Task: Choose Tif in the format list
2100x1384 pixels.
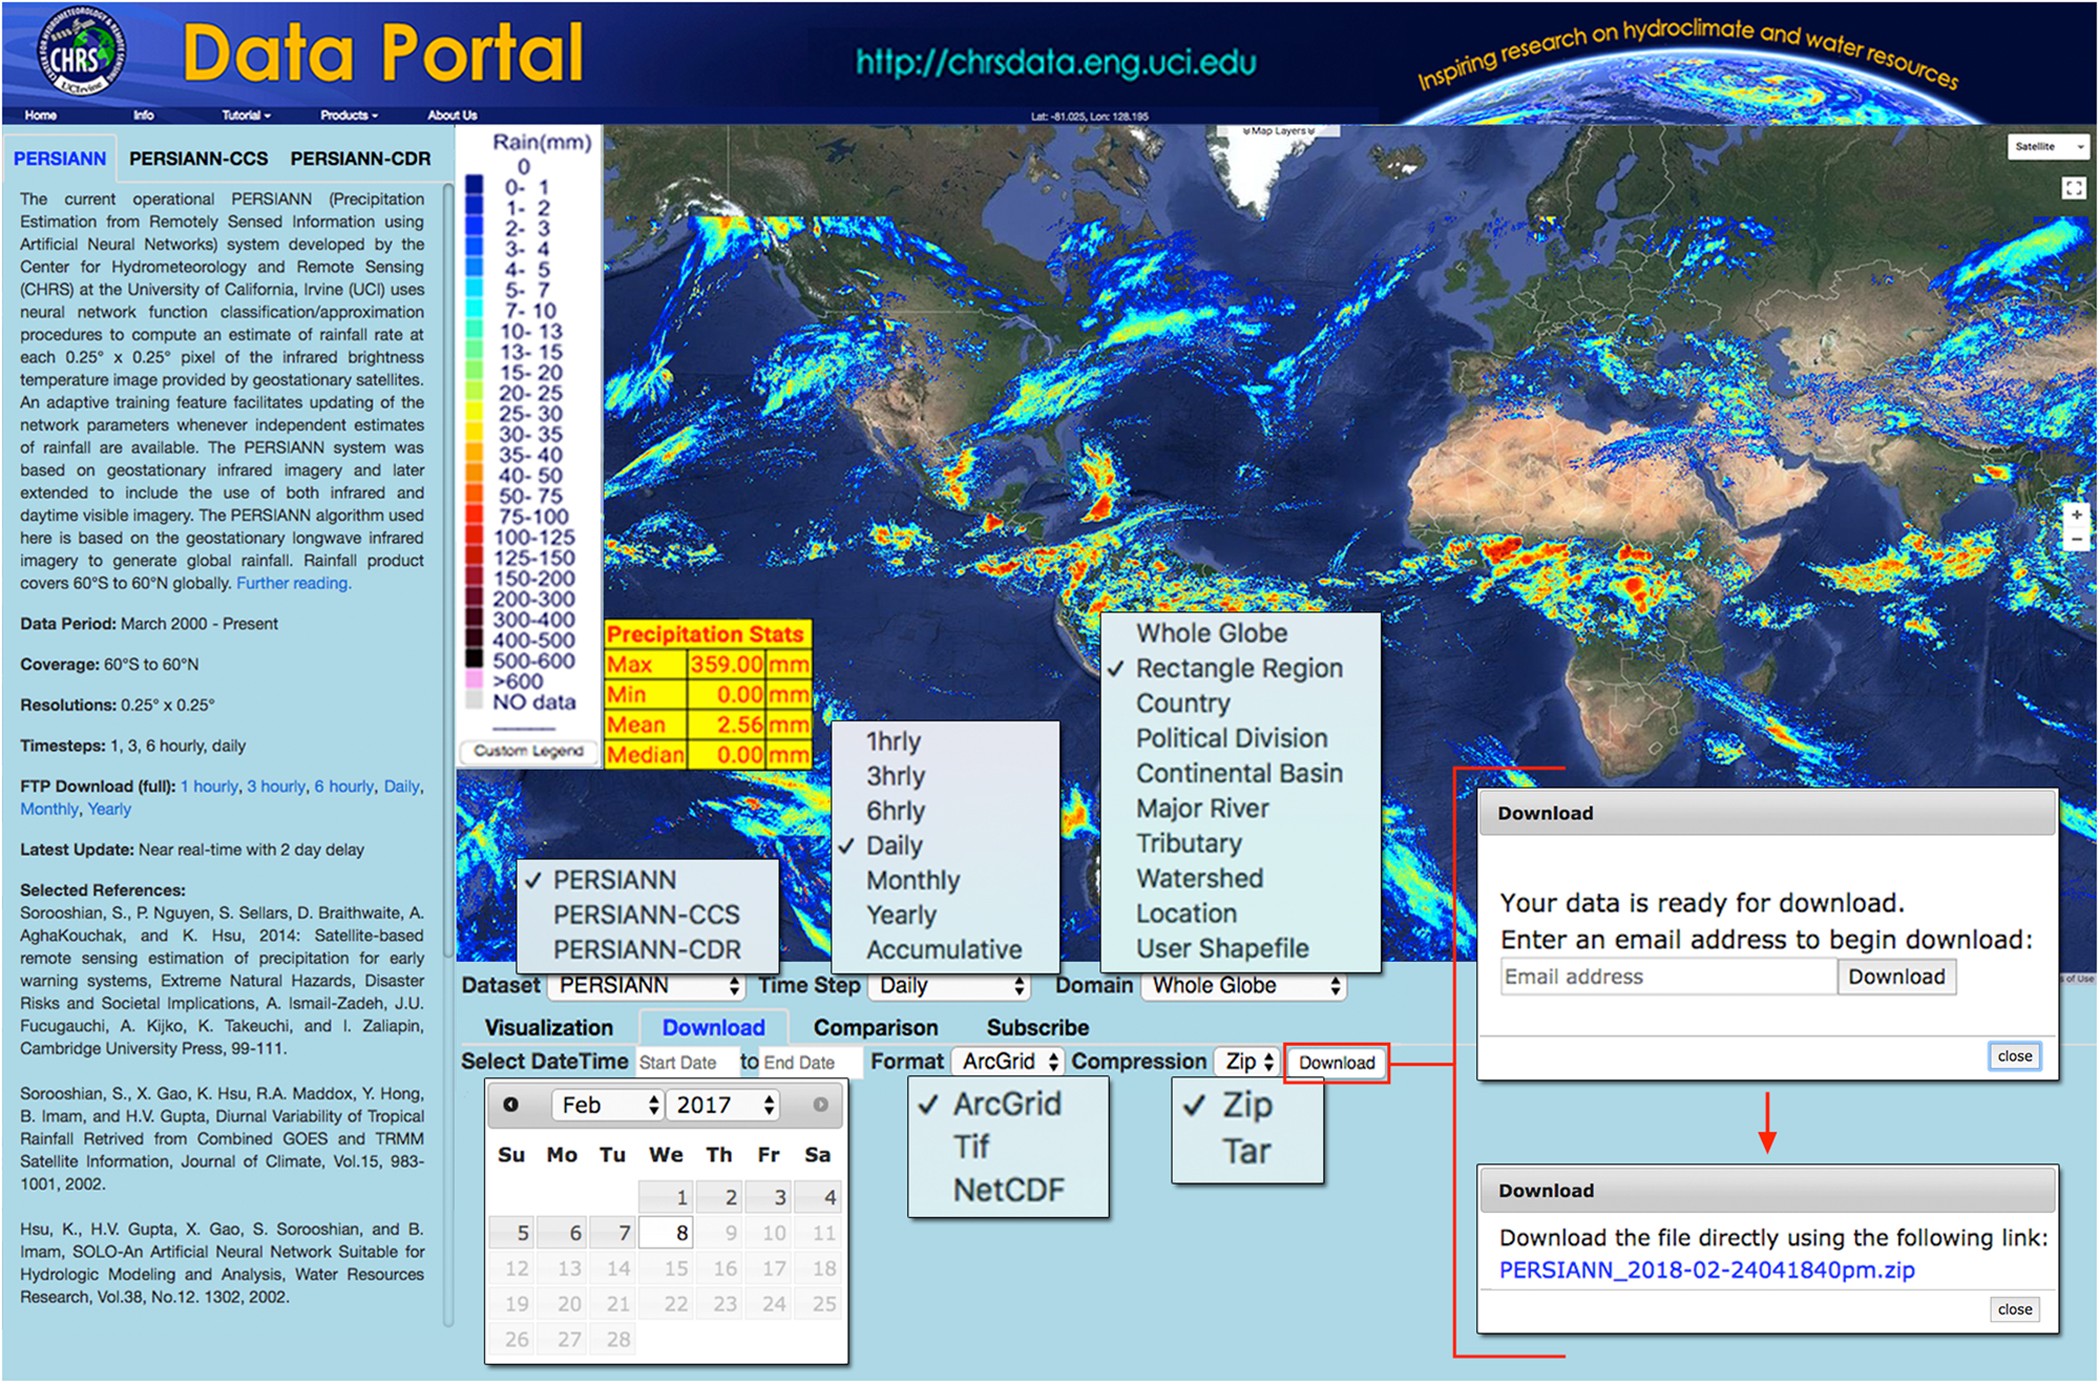Action: tap(971, 1148)
